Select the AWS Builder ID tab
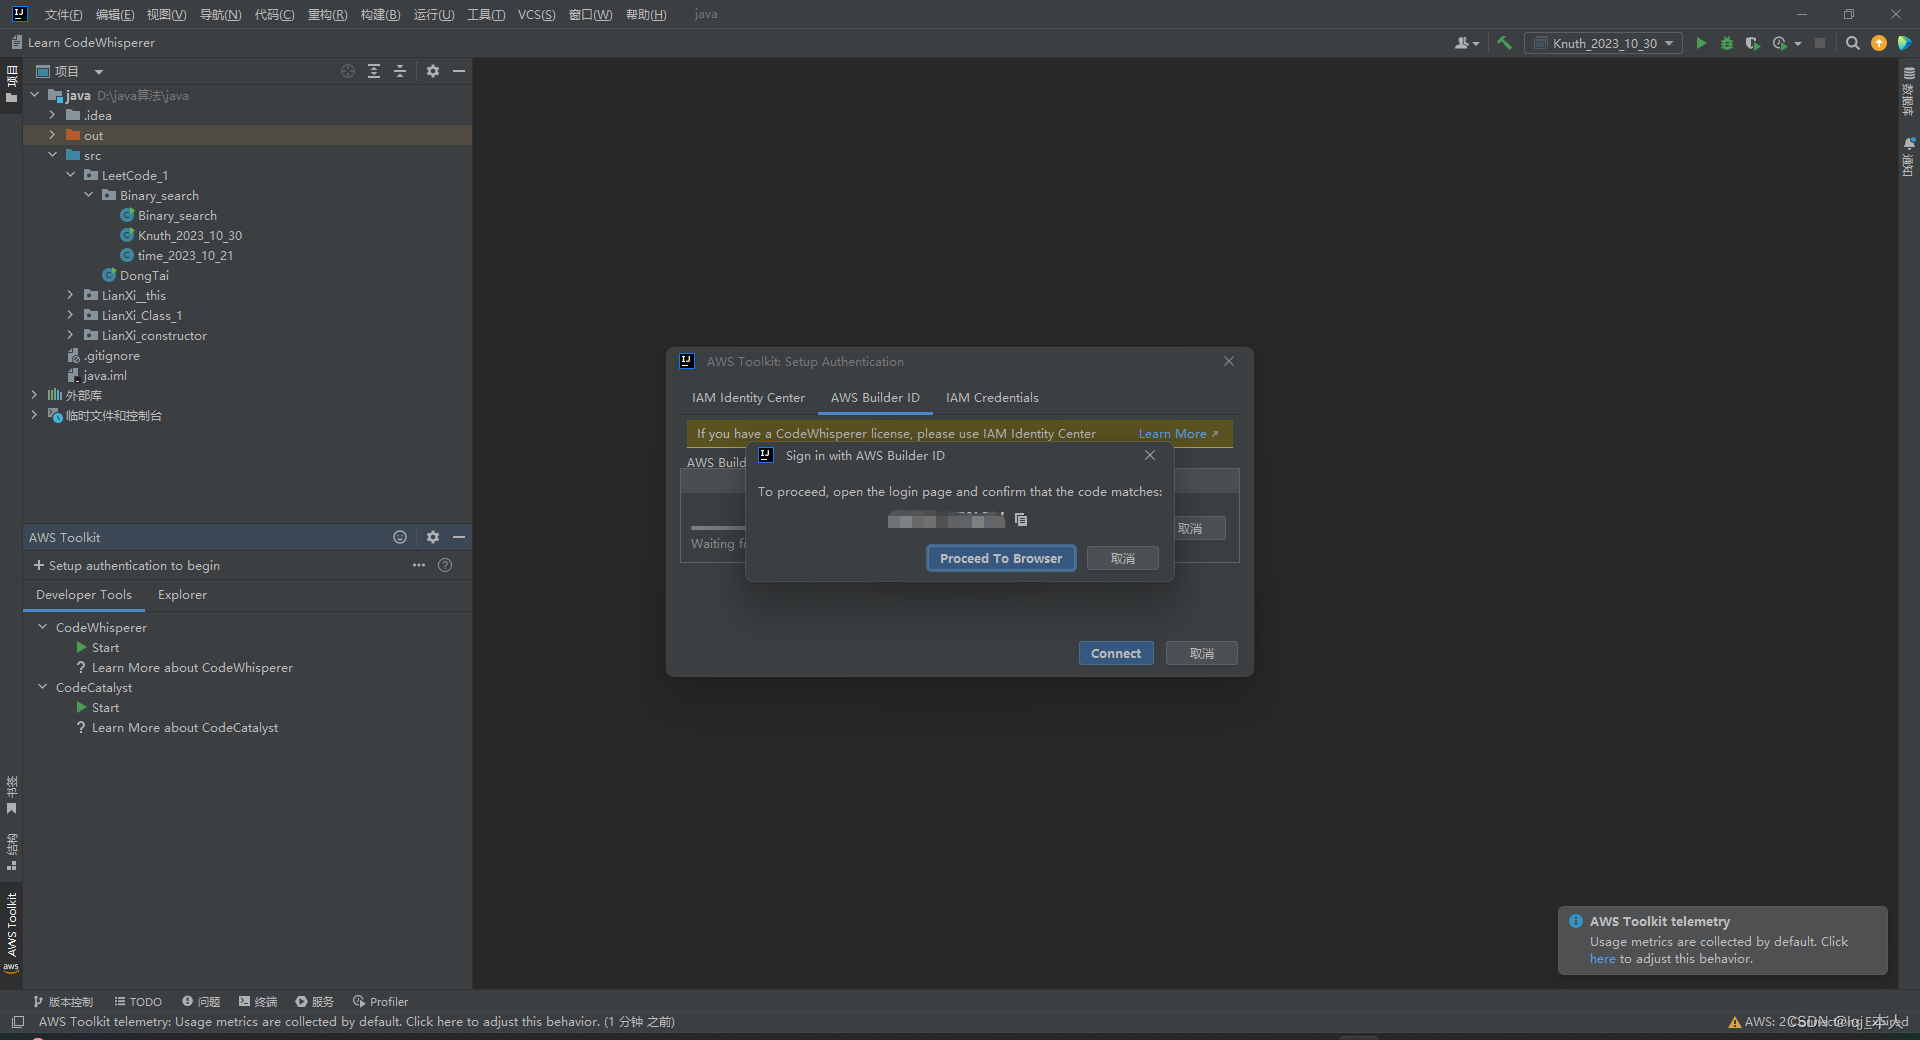1920x1040 pixels. pyautogui.click(x=875, y=398)
